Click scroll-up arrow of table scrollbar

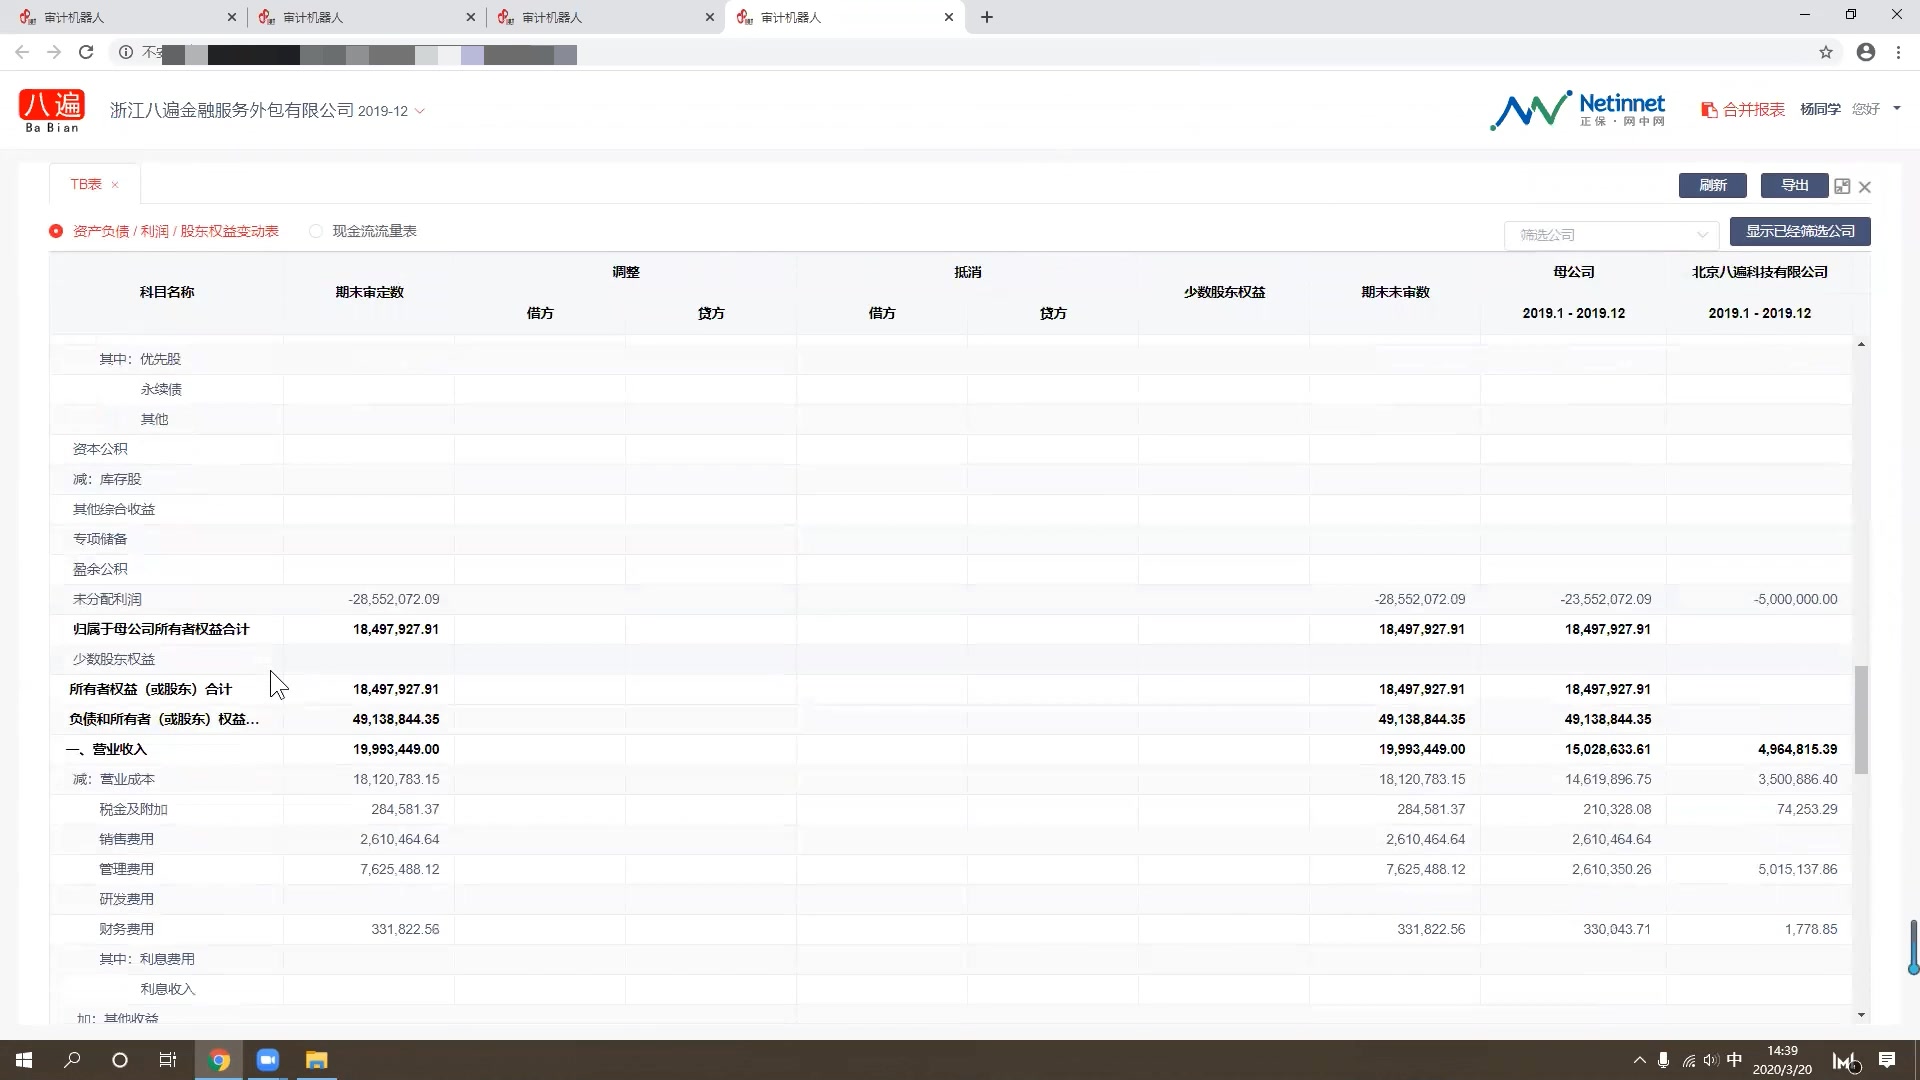tap(1861, 344)
